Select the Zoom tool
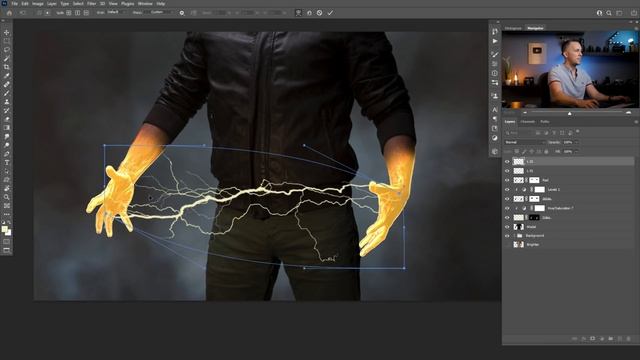This screenshot has height=360, width=640. (x=7, y=197)
